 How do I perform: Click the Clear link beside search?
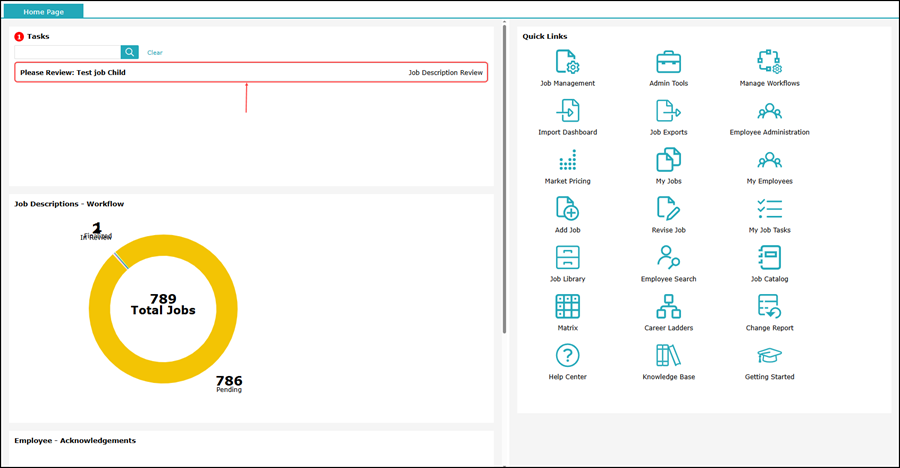(x=154, y=52)
